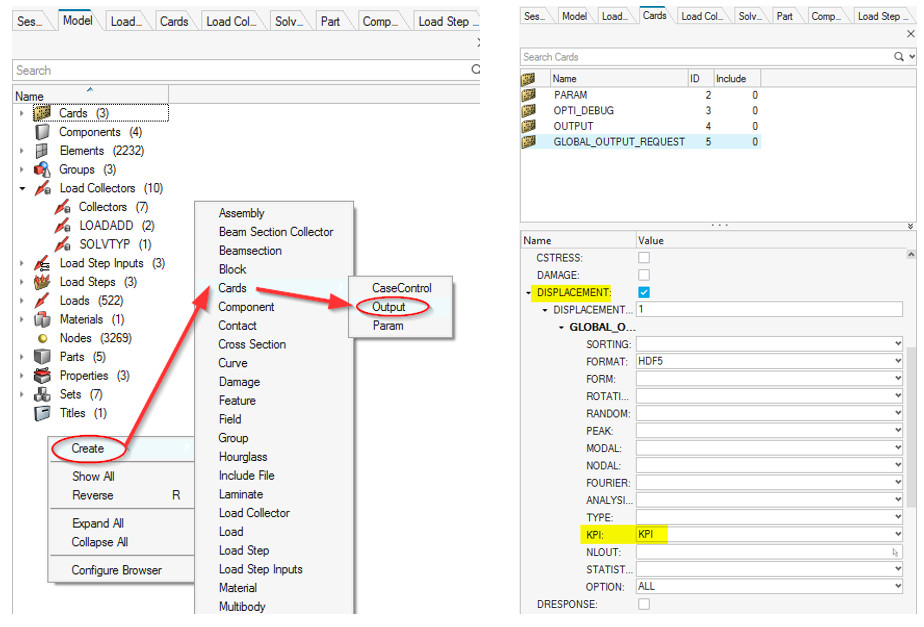Click the Materials tree icon
Viewport: 924px width, 627px height.
pos(42,320)
